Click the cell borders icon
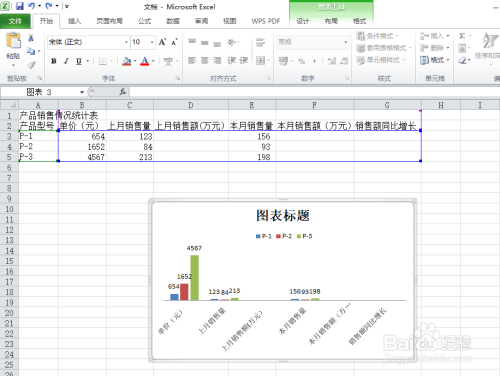This screenshot has height=376, width=500. (x=103, y=61)
